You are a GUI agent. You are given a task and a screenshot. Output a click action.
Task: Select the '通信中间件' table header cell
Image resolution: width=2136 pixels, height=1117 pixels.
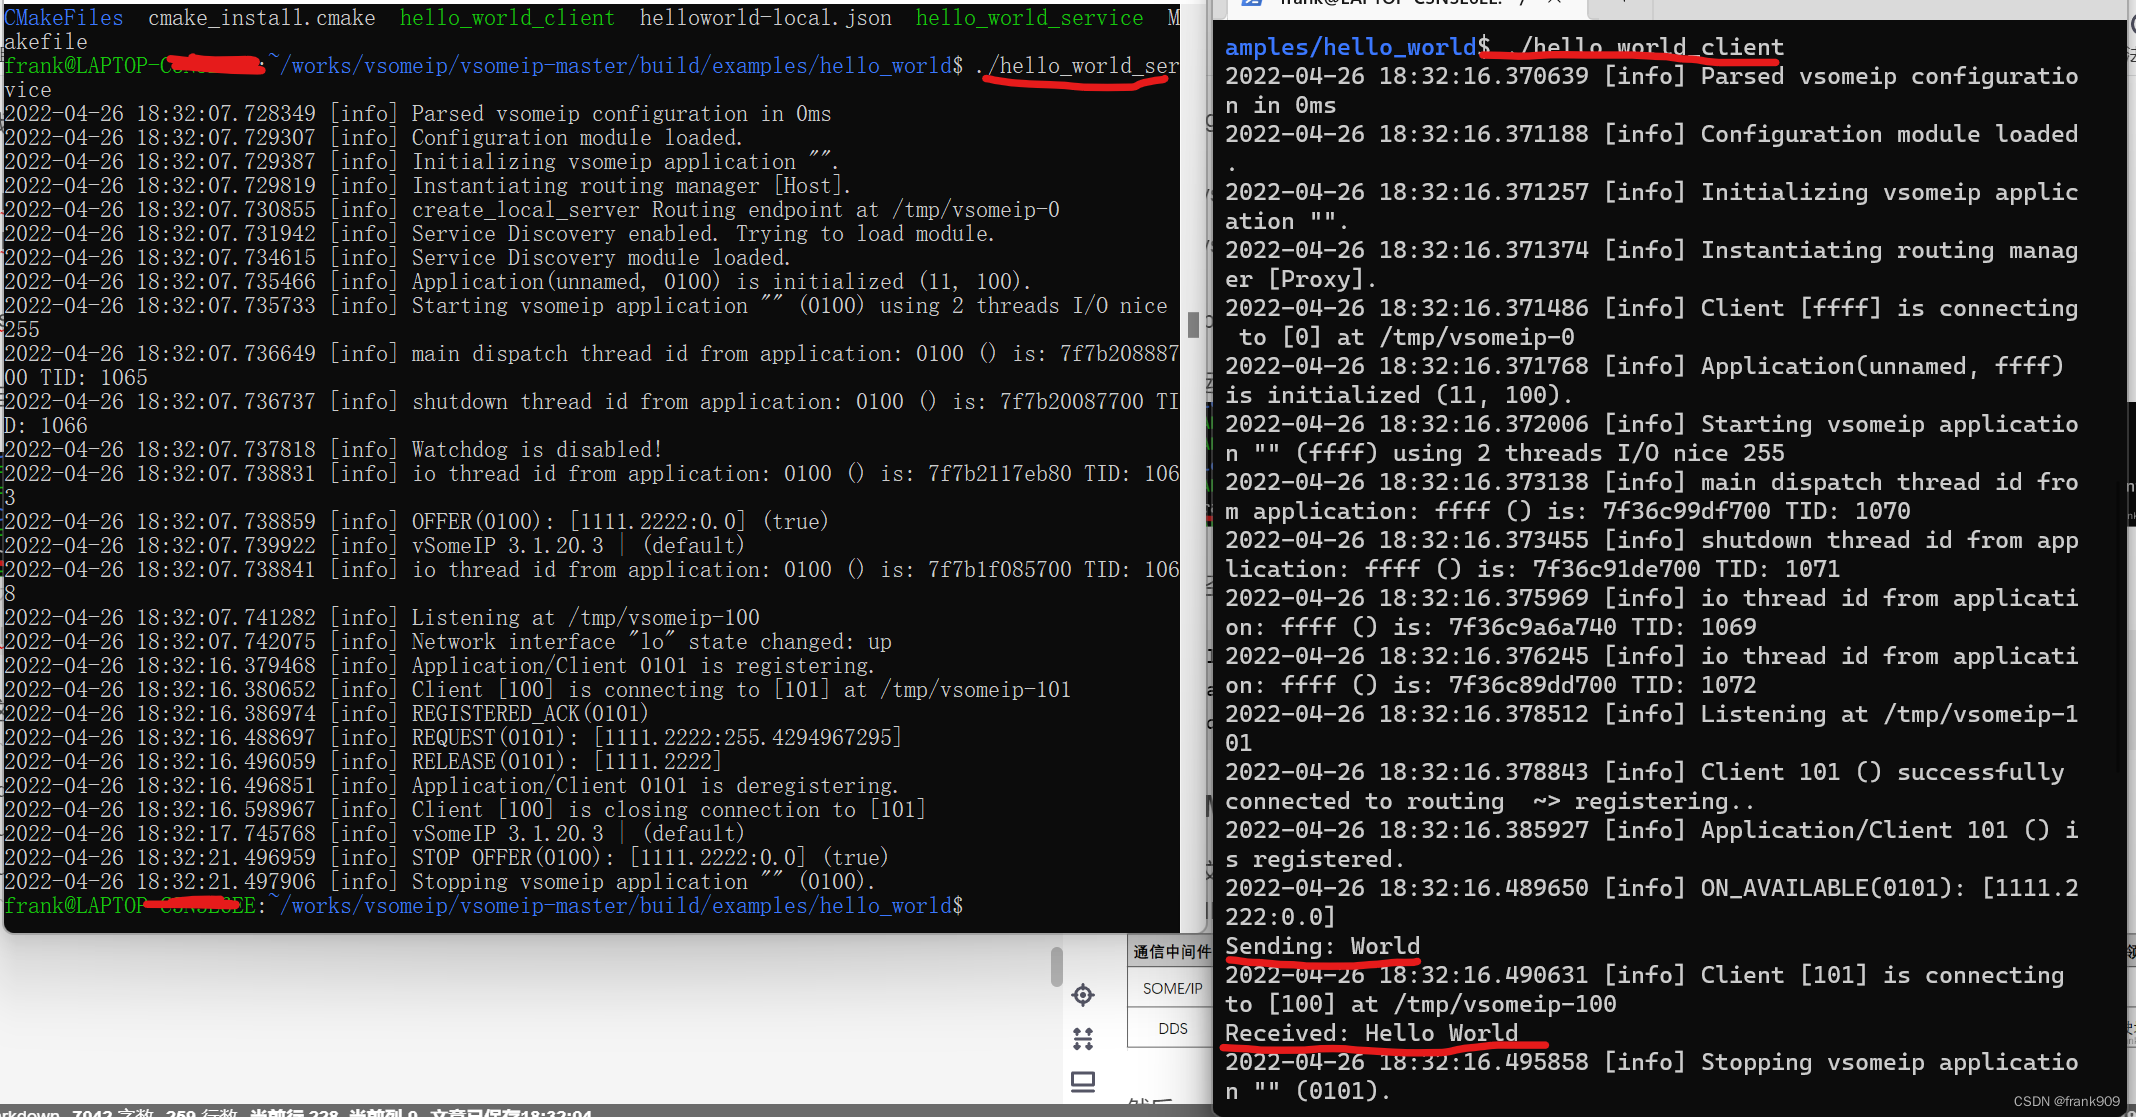(x=1171, y=952)
